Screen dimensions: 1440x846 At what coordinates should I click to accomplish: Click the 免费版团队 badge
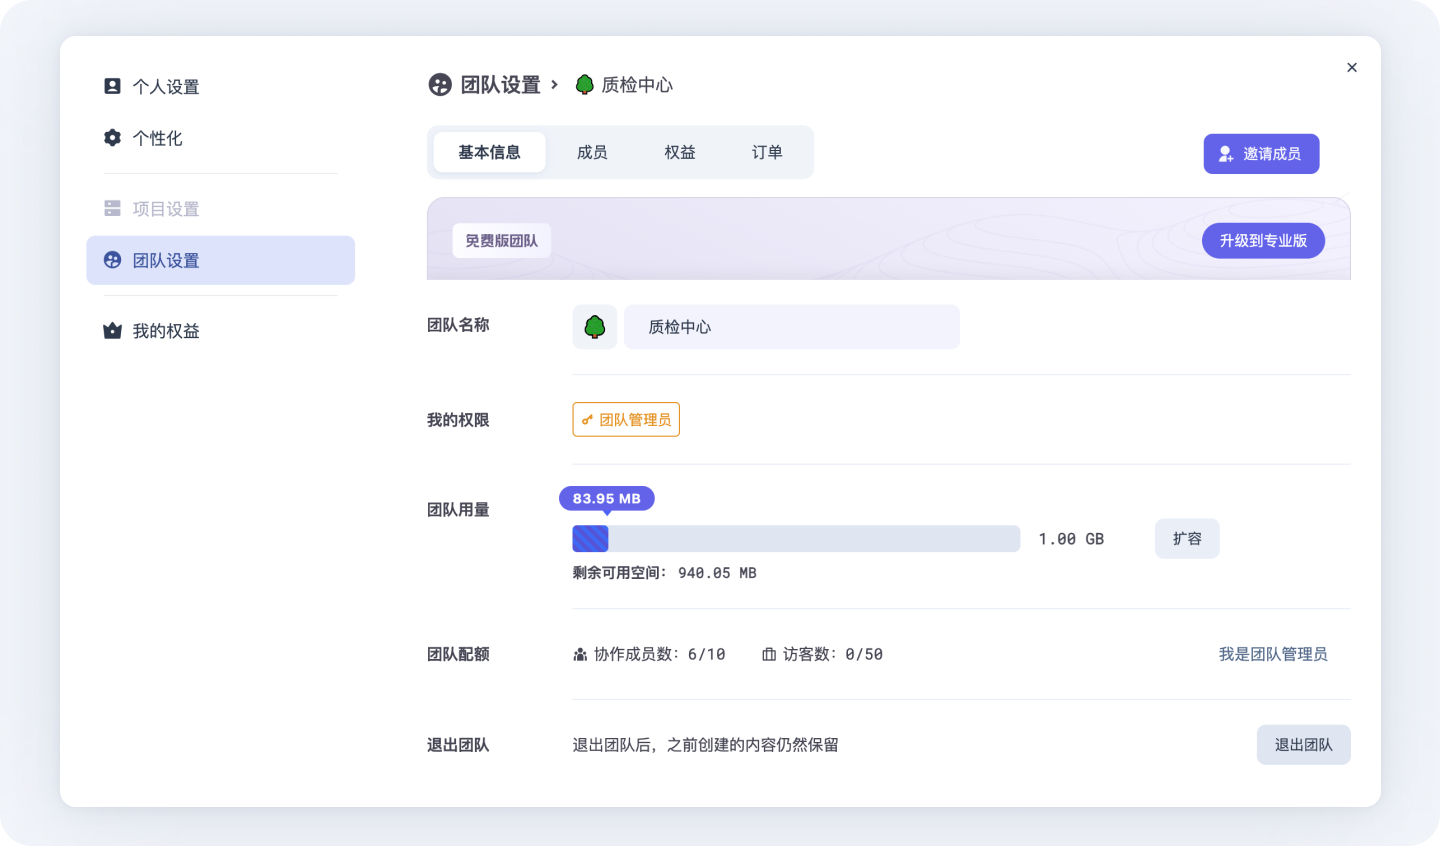502,241
